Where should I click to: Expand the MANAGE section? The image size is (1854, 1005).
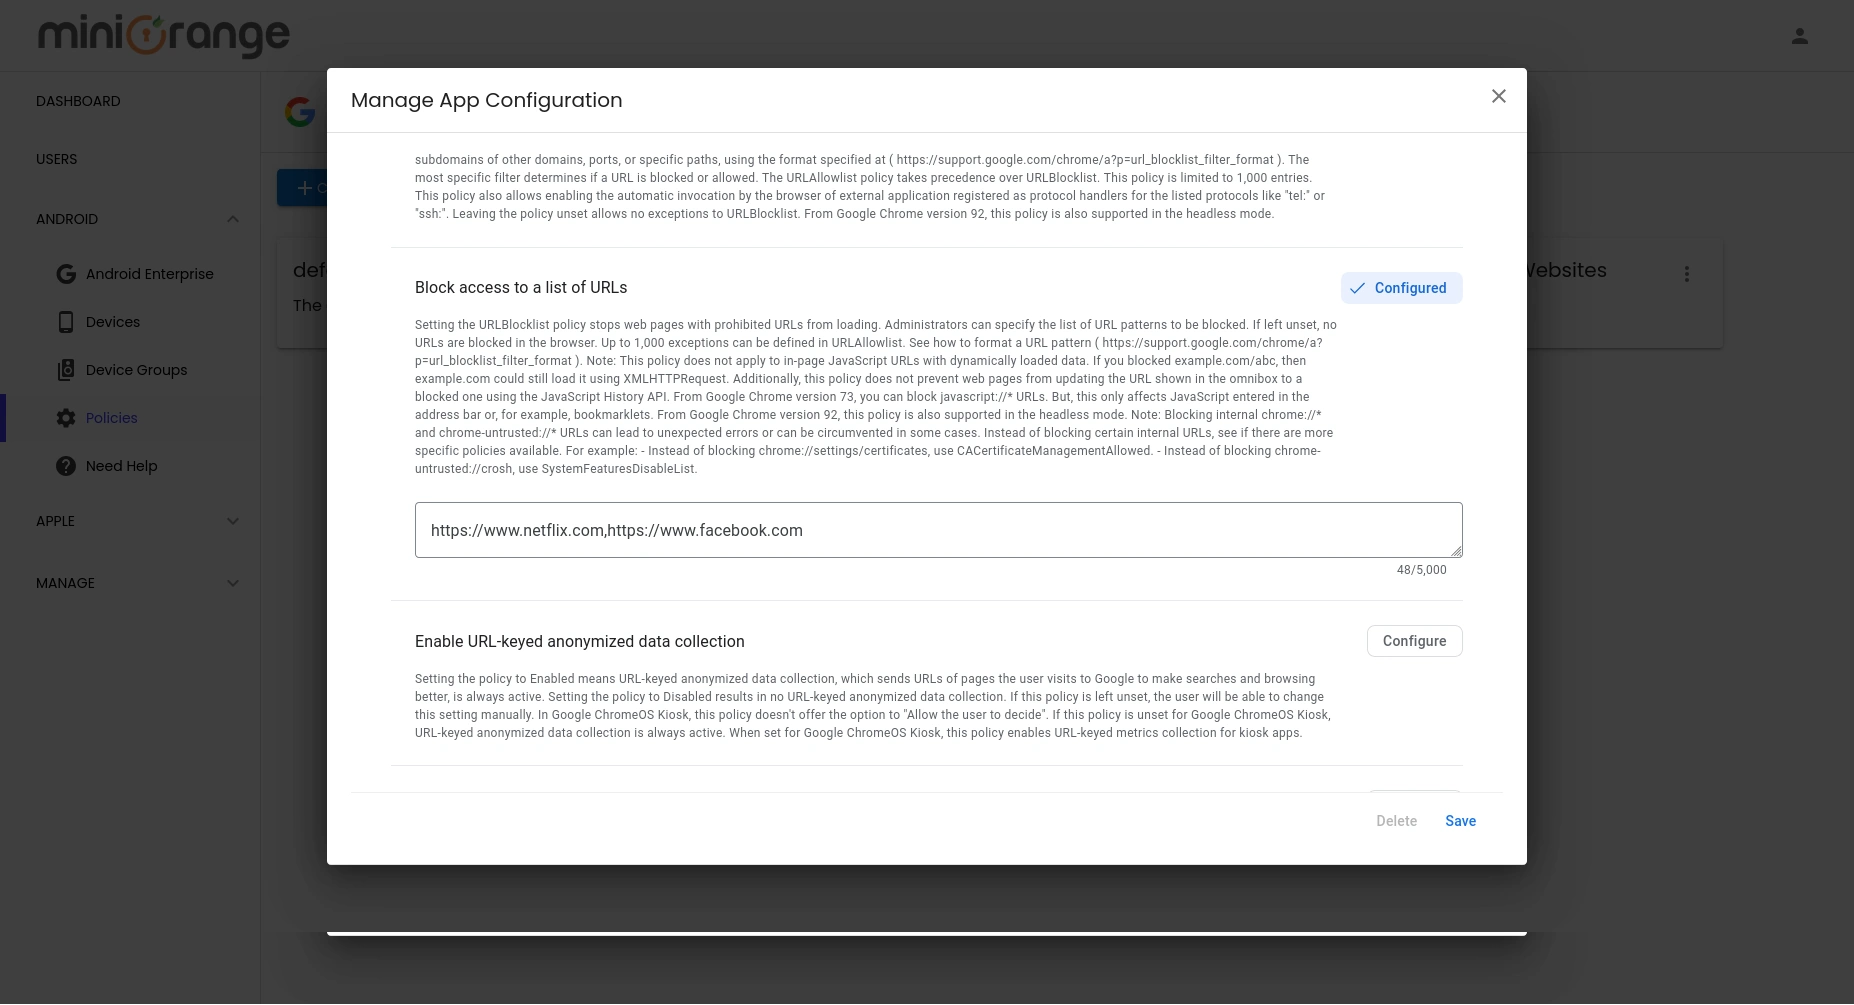(x=233, y=583)
